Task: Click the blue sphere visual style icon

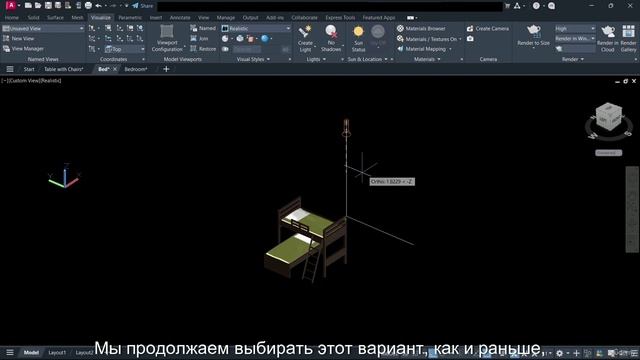Action: pyautogui.click(x=265, y=38)
